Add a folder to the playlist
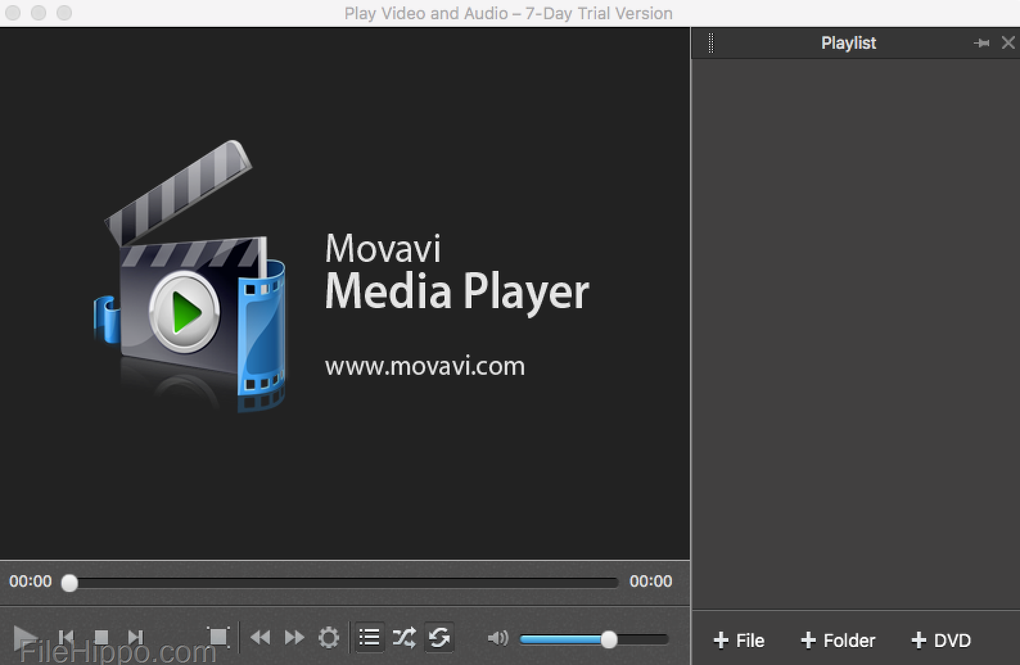1020x665 pixels. point(838,640)
